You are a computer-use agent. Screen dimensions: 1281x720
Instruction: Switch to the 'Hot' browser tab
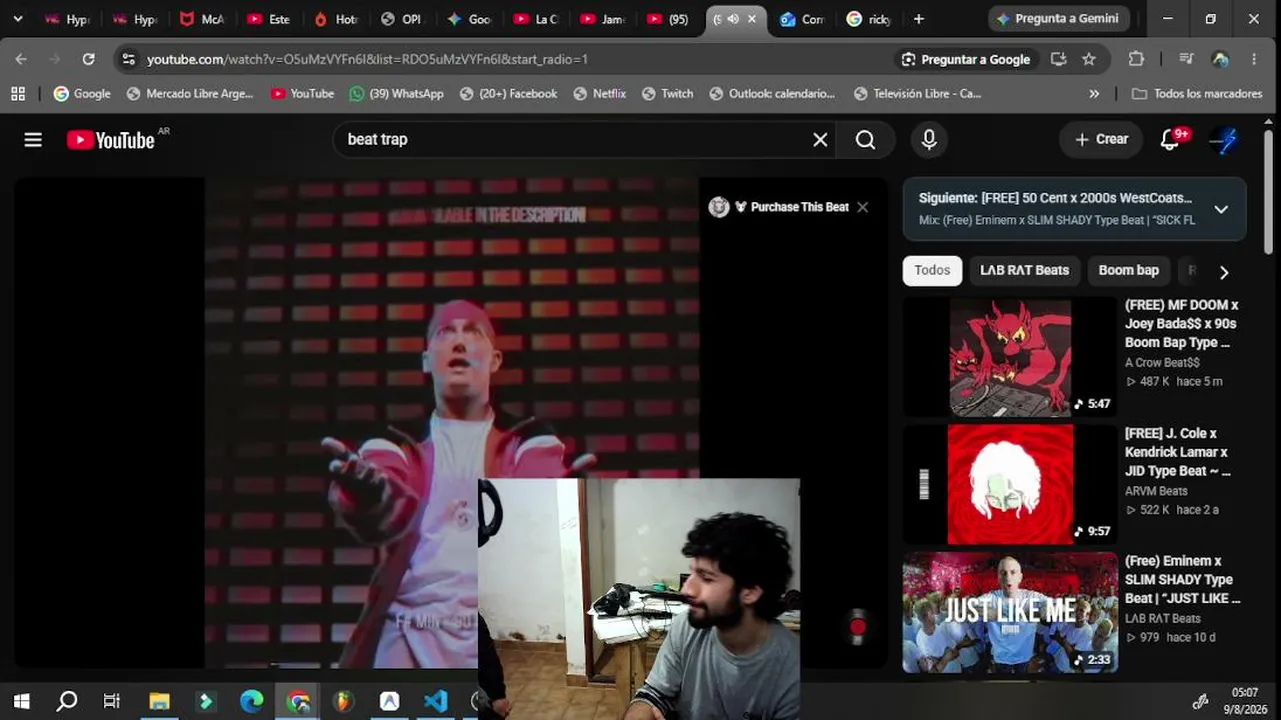point(336,19)
